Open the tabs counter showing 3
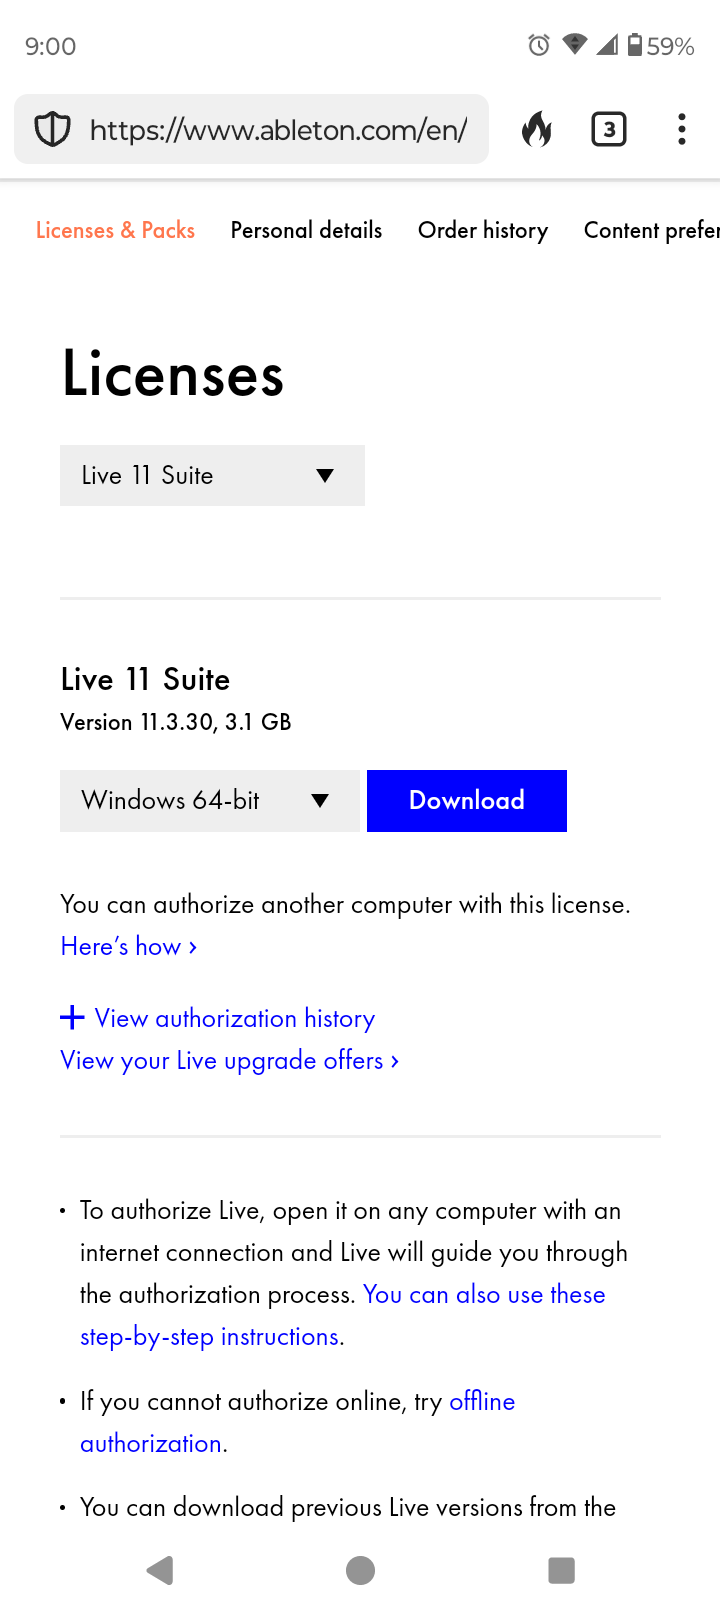The height and width of the screenshot is (1612, 720). pos(609,129)
